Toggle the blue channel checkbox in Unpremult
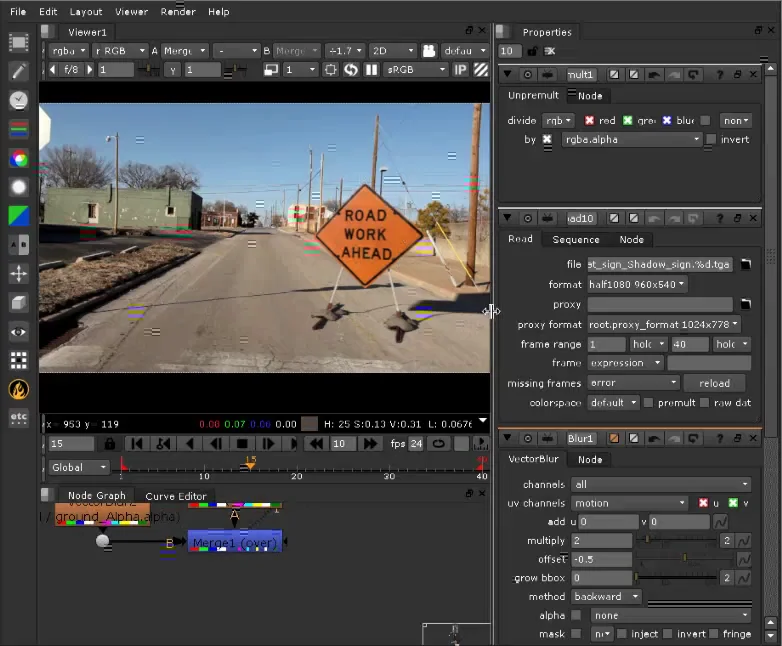The image size is (782, 646). [x=667, y=120]
